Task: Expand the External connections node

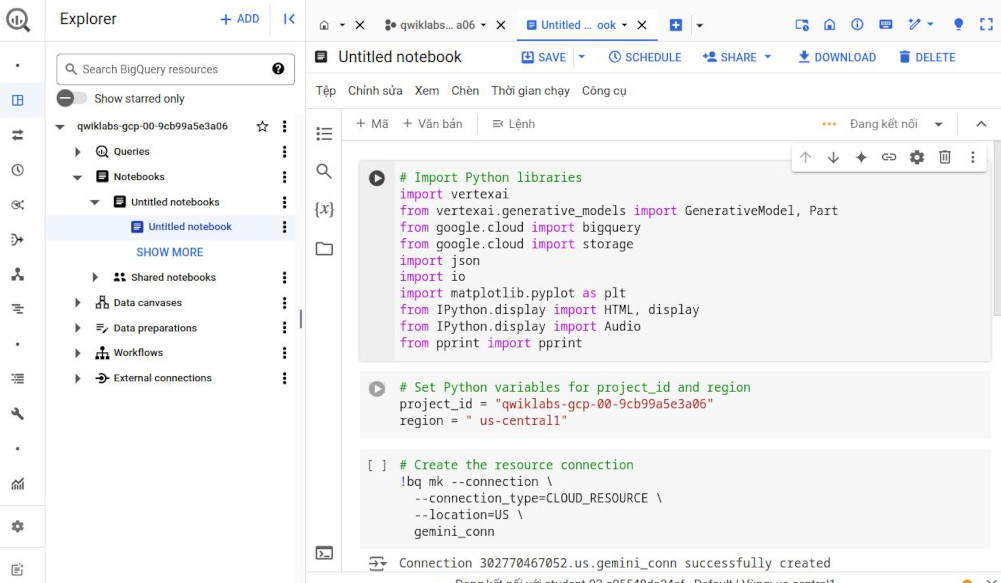Action: 77,378
